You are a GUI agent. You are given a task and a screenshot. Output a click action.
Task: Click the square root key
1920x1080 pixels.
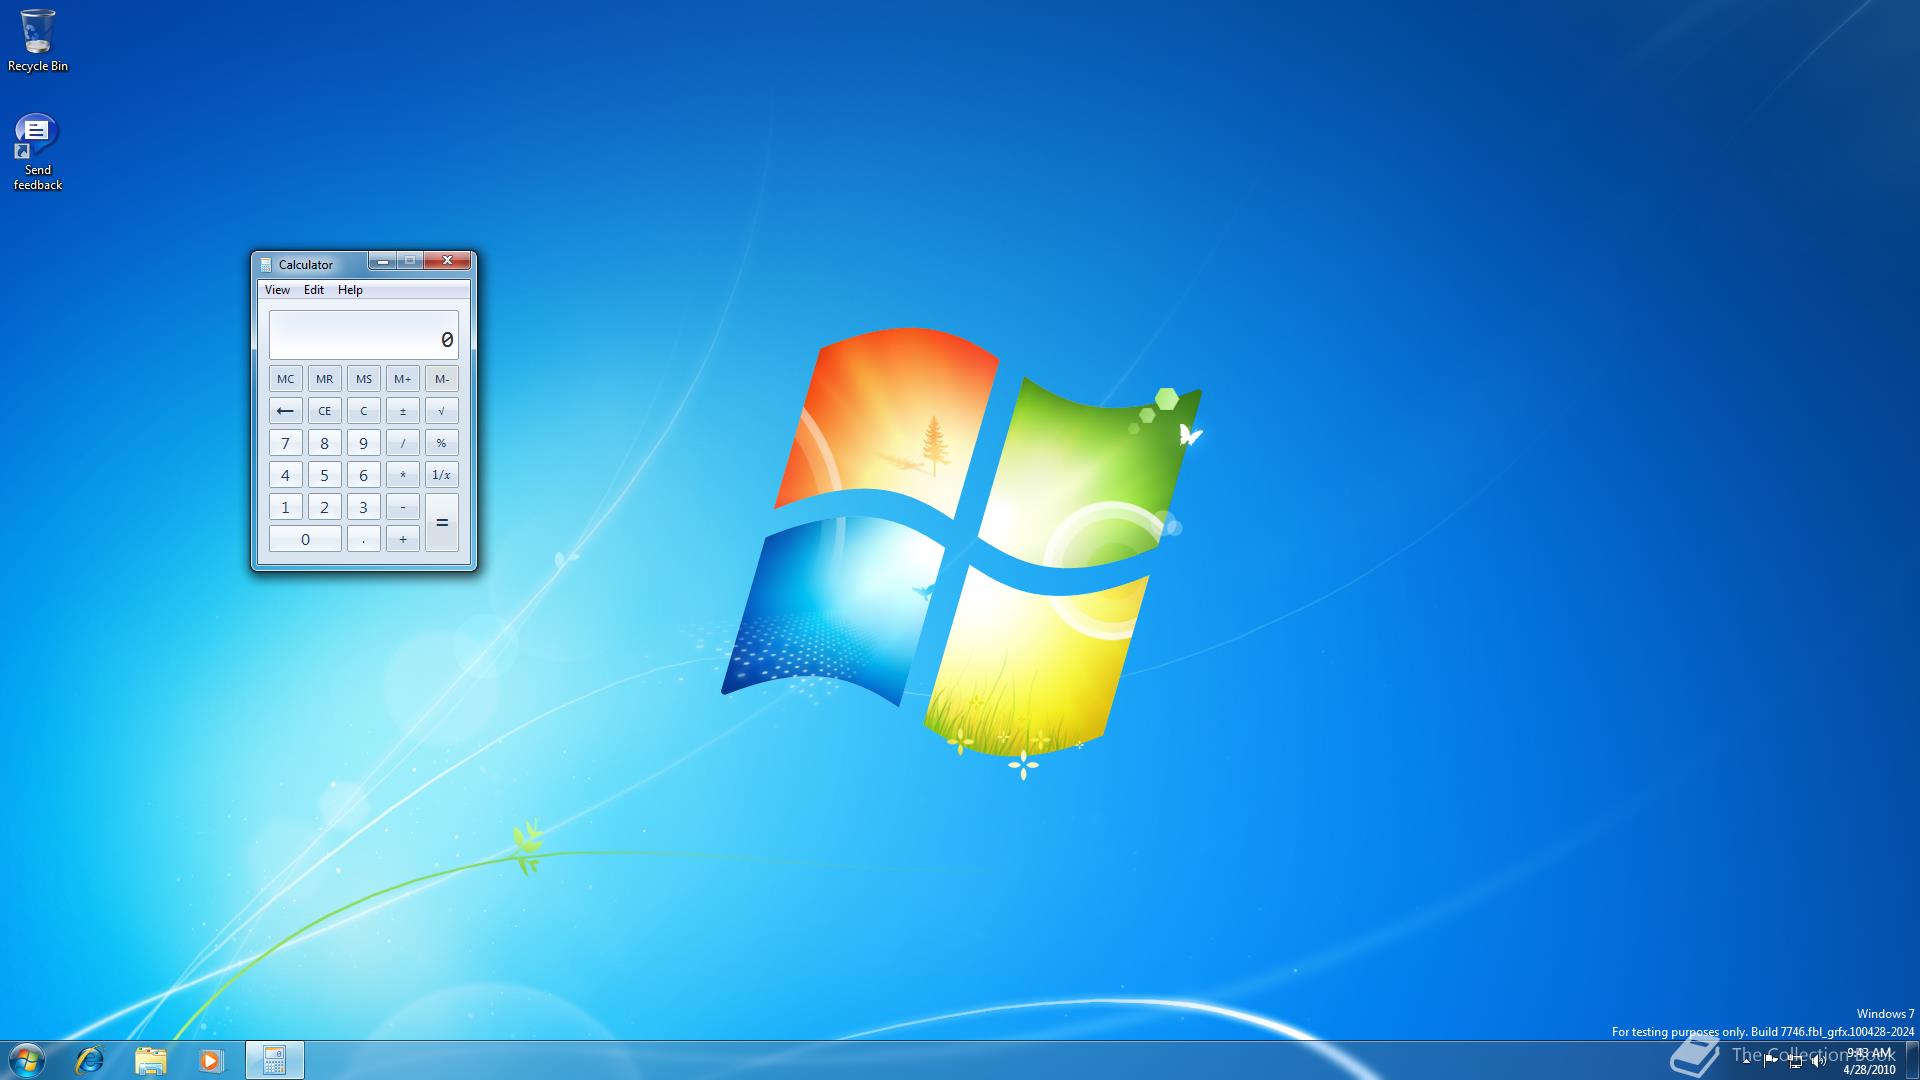click(441, 411)
